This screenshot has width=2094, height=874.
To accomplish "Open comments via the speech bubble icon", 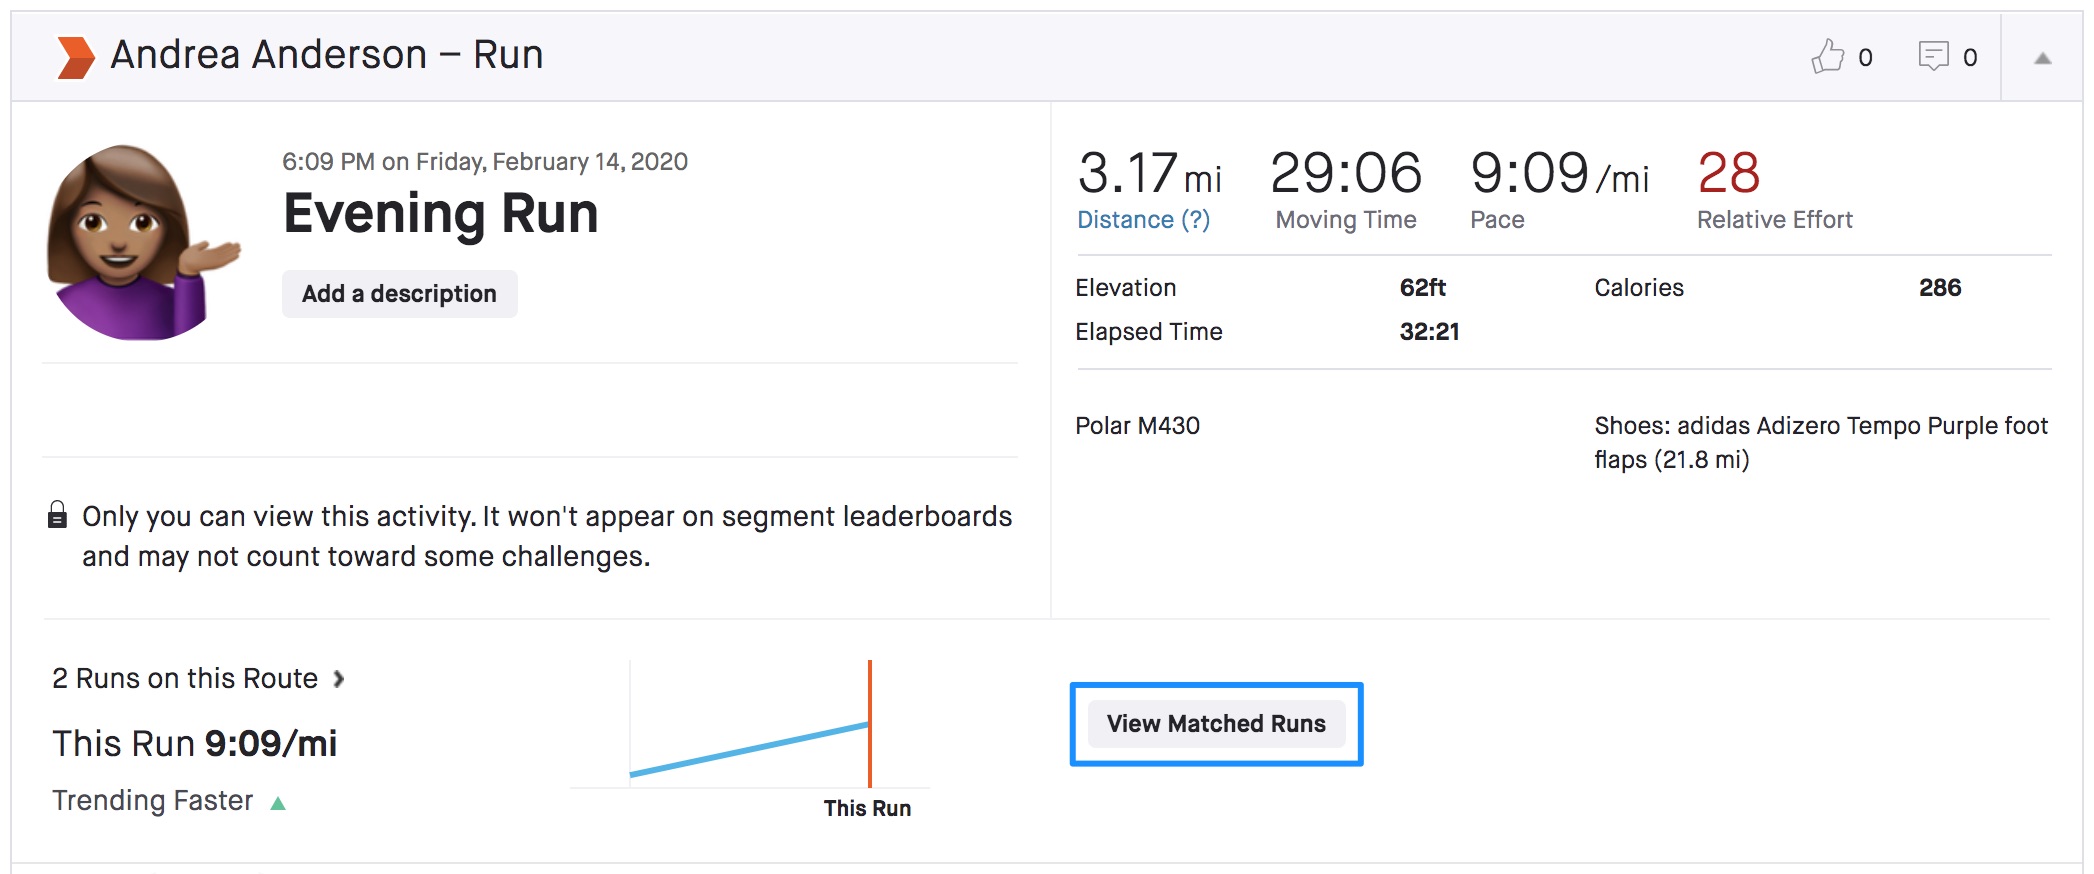I will coord(1933,56).
